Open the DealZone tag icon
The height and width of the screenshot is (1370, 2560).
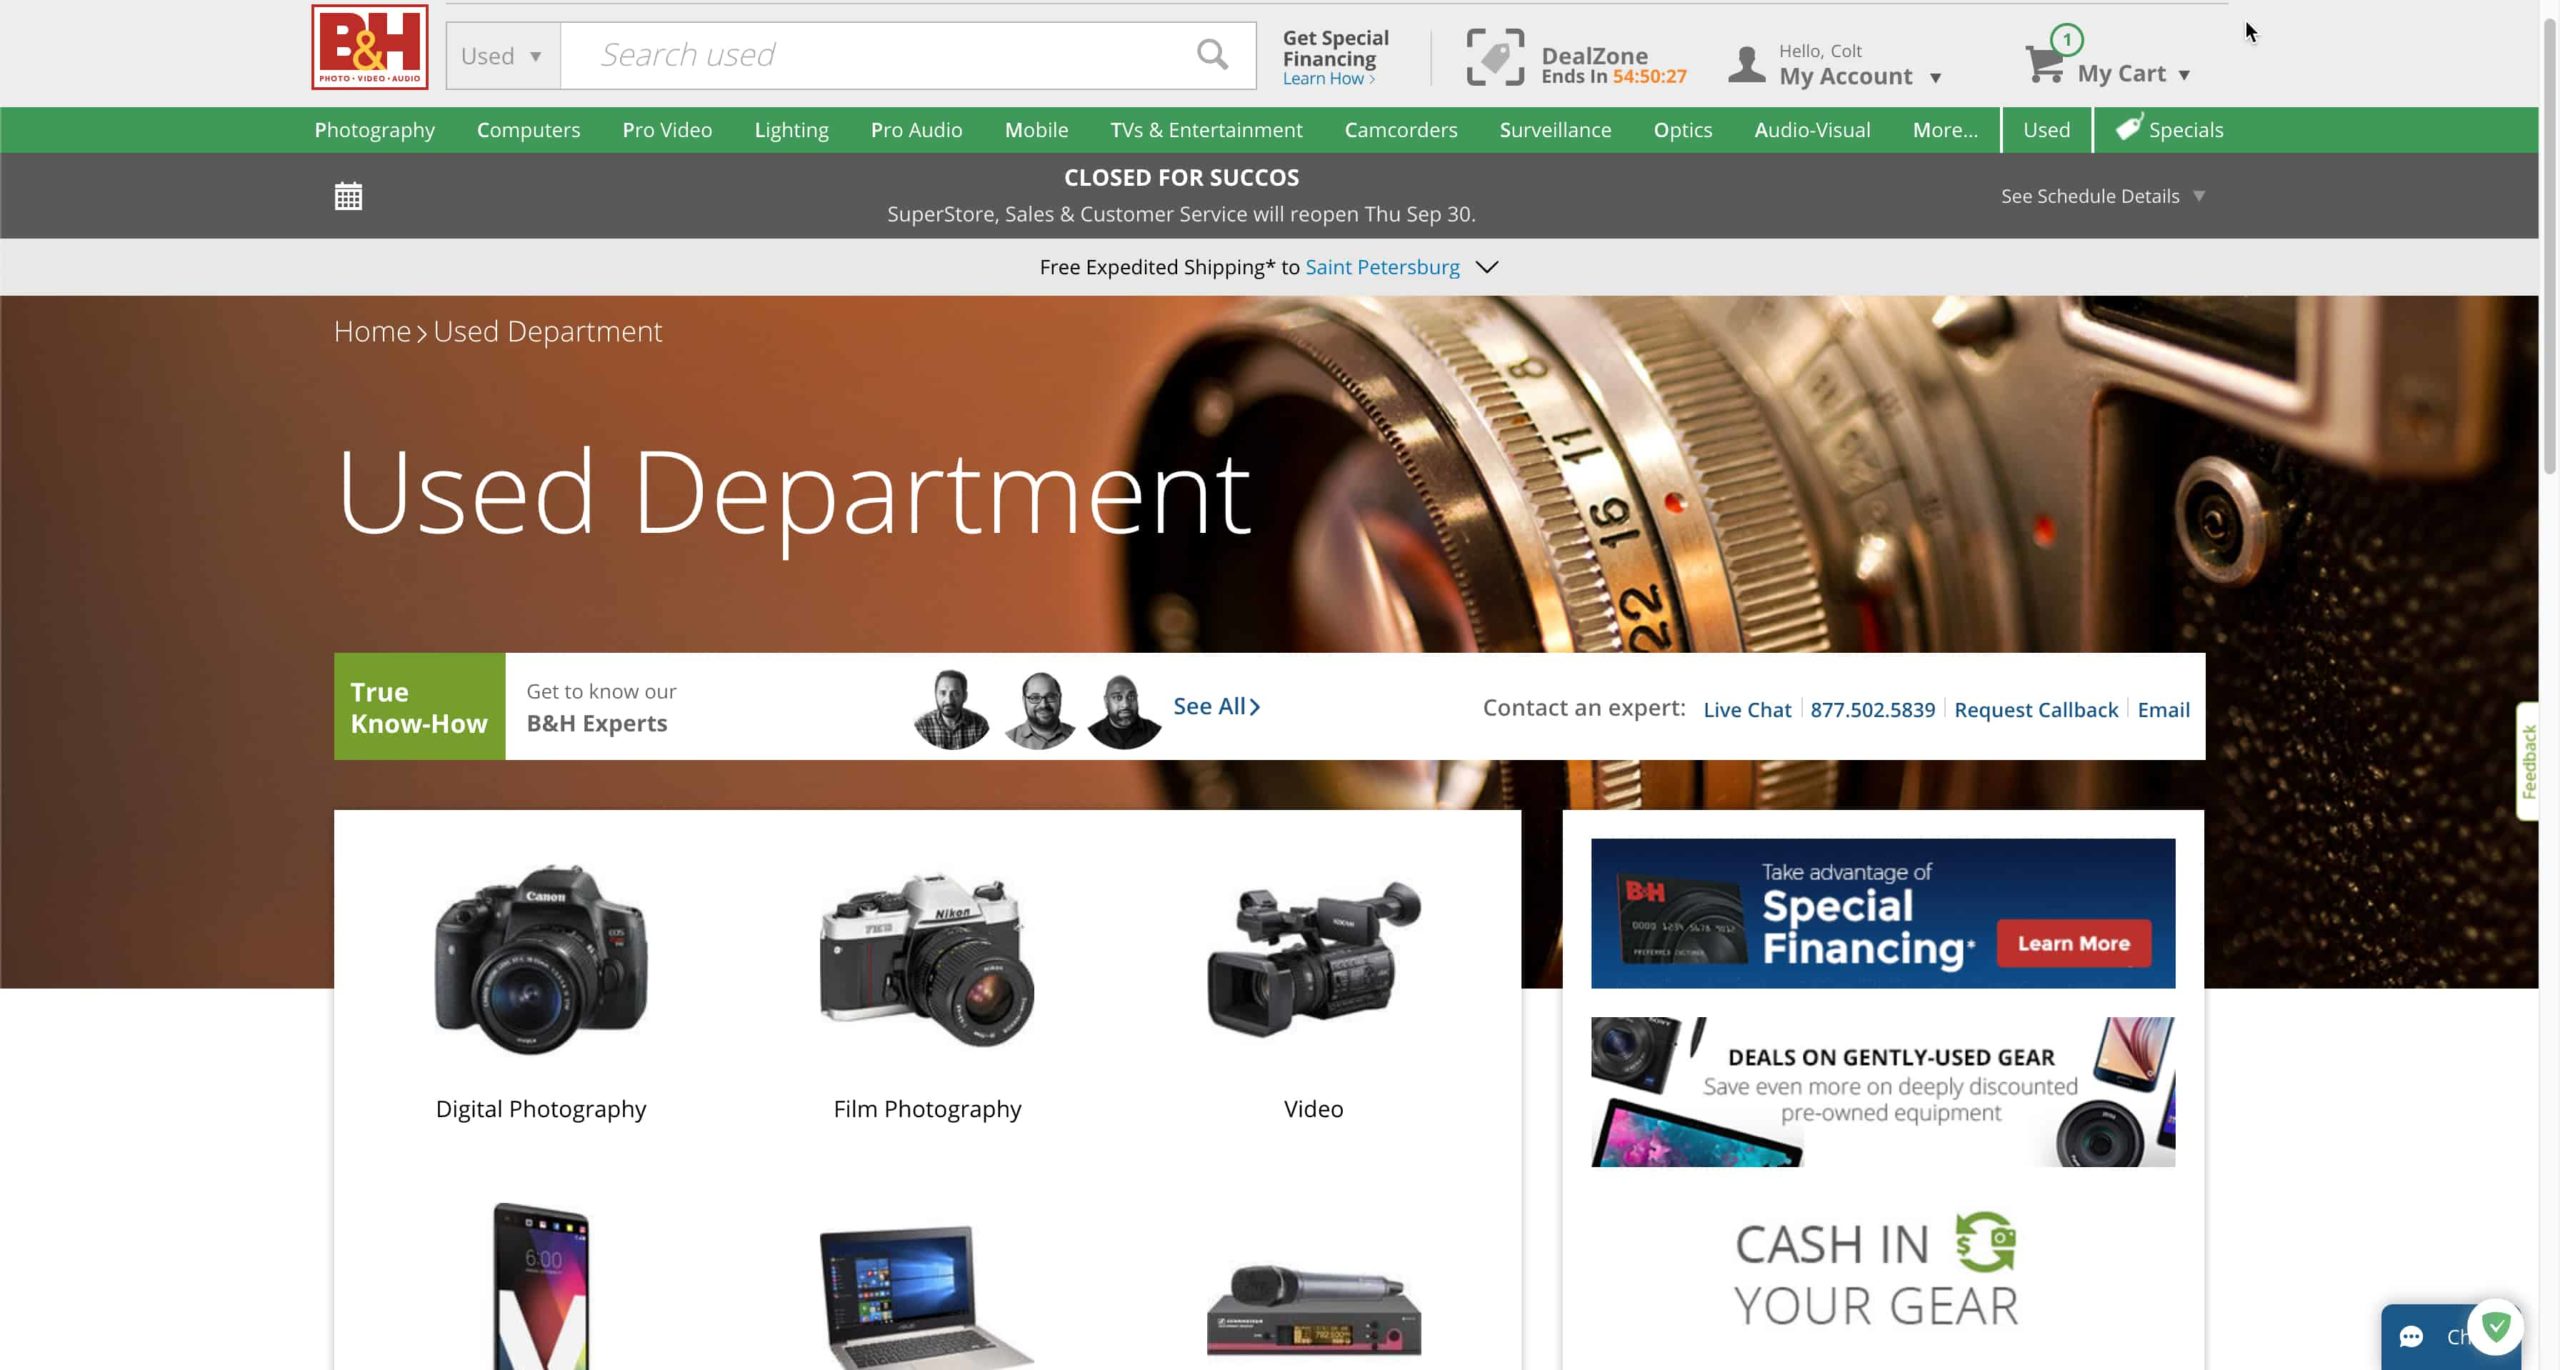coord(1495,57)
